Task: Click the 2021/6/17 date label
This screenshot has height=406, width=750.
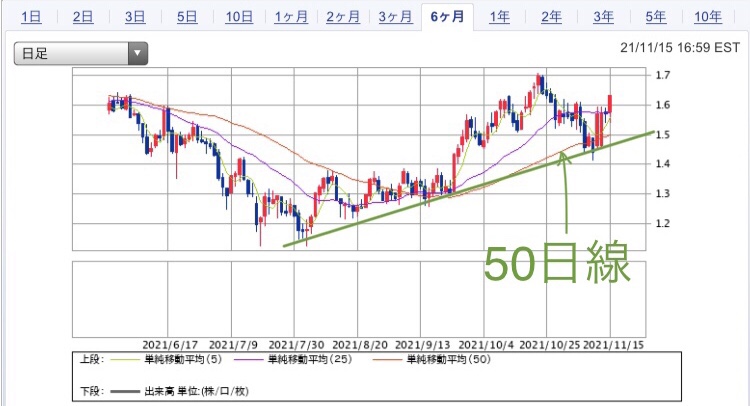Action: click(x=170, y=345)
